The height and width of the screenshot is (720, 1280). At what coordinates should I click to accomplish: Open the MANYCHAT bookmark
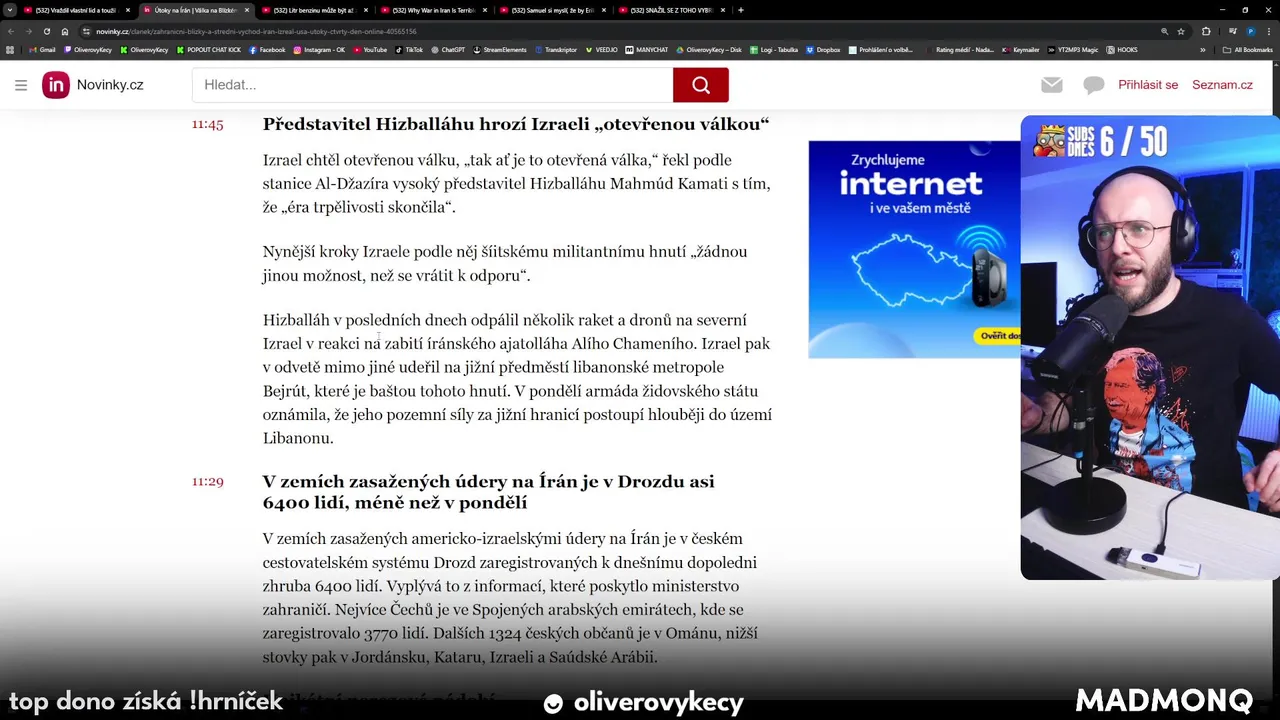point(647,49)
